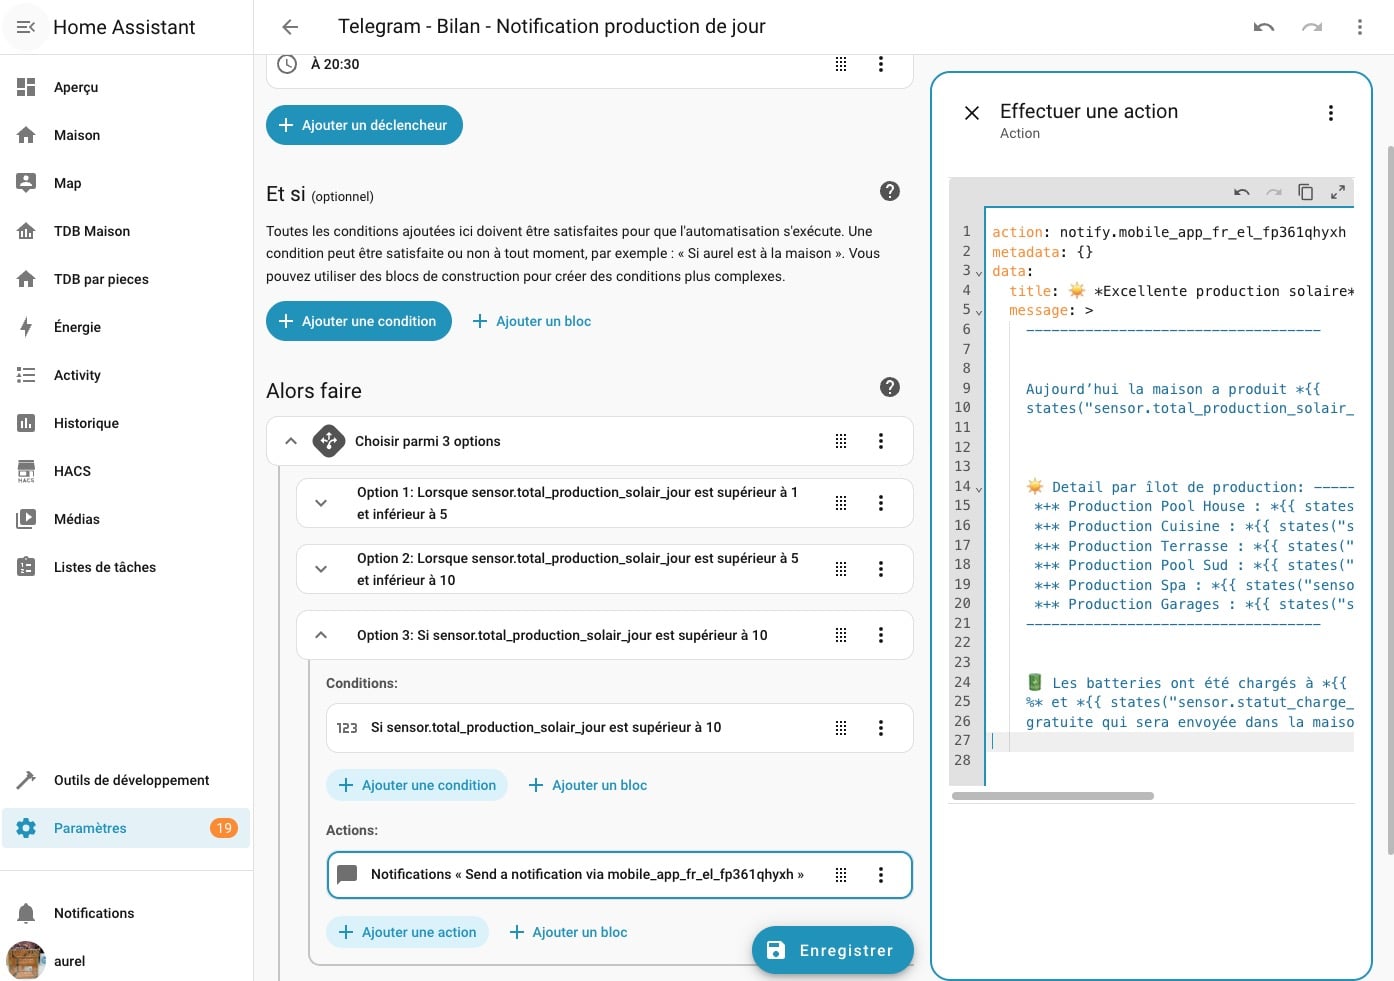This screenshot has height=981, width=1394.
Task: Close the 'Effectuer une action' panel
Action: tap(971, 113)
